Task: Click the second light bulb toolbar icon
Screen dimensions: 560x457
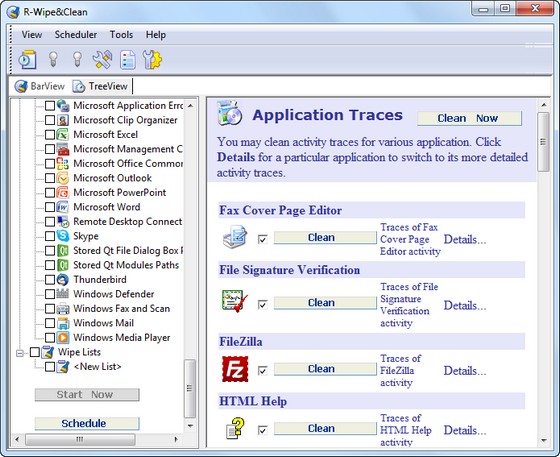Action: pos(78,59)
